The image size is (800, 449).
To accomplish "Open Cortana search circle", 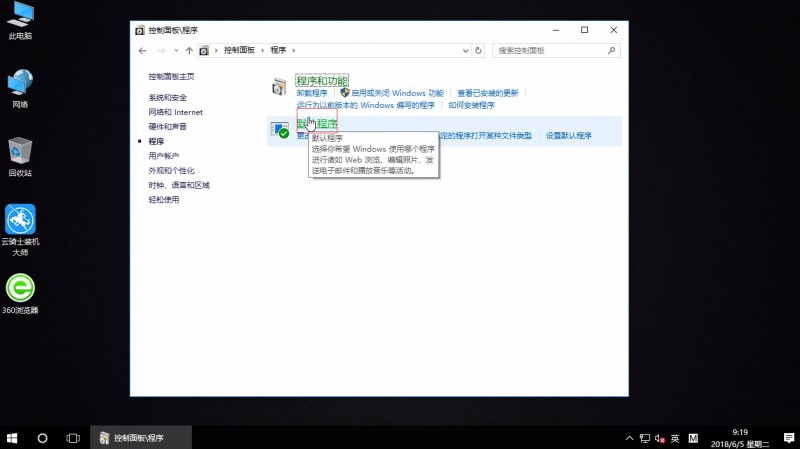I will (x=42, y=438).
